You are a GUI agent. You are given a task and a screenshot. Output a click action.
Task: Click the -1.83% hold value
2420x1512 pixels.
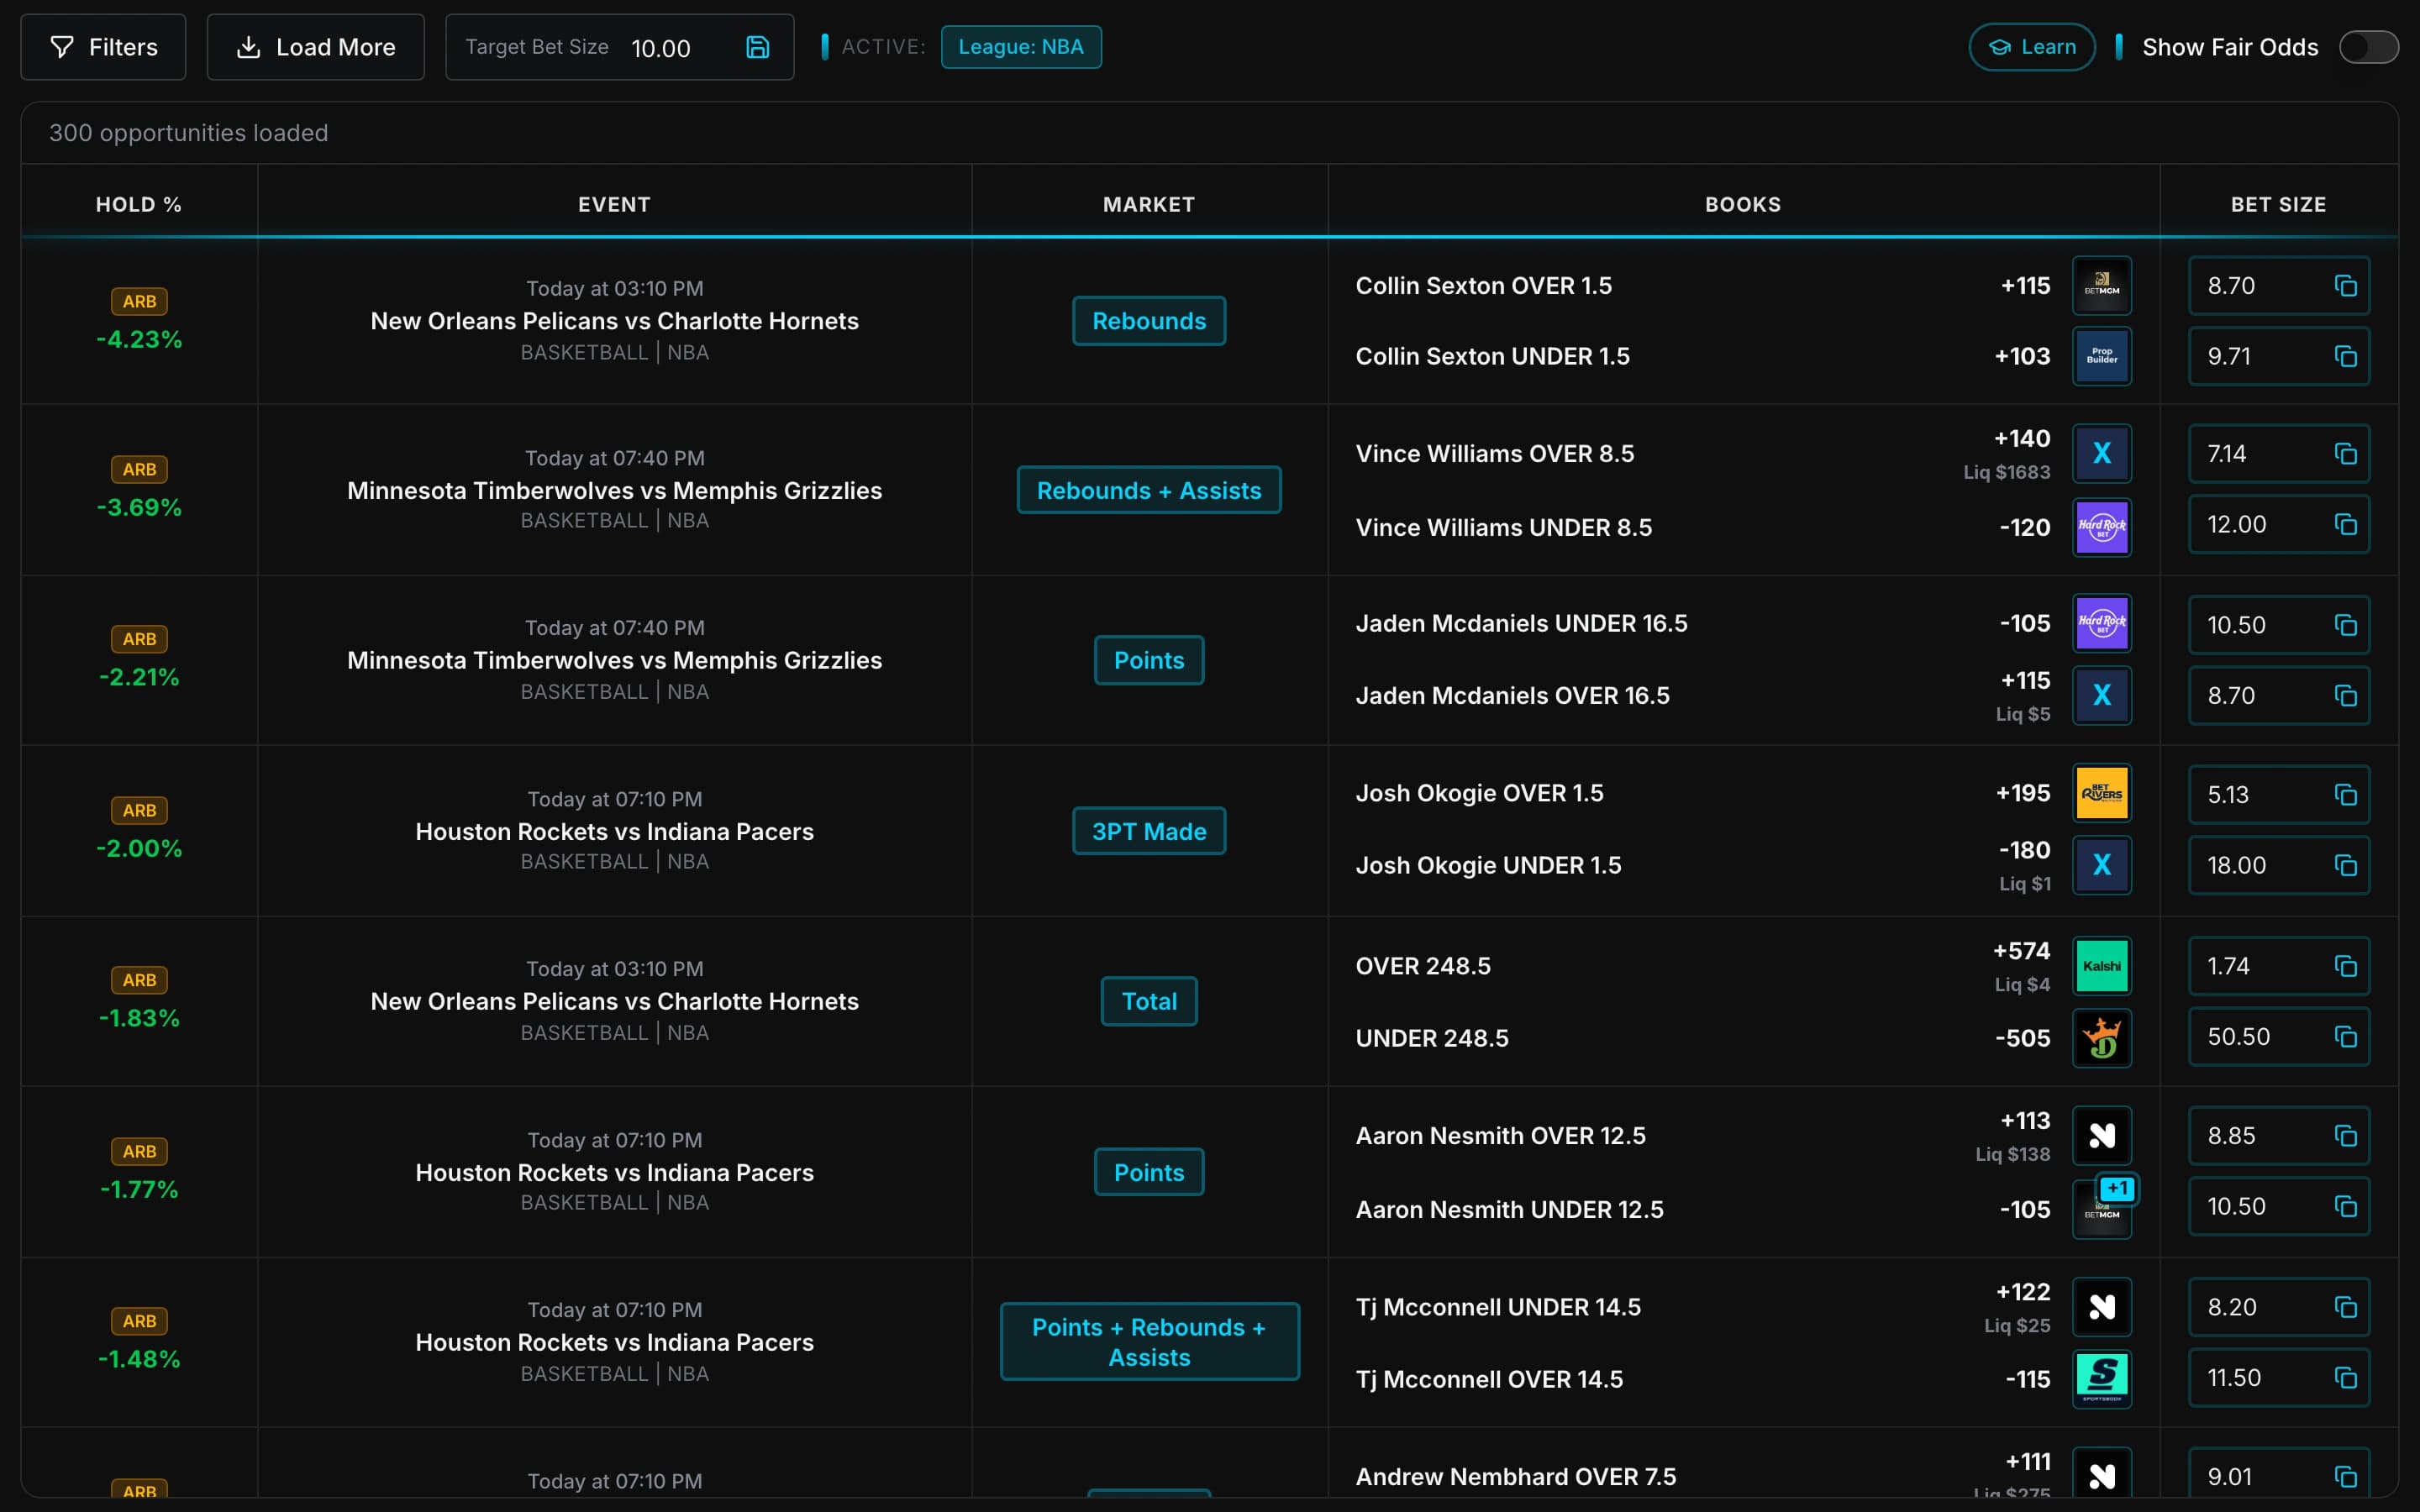[x=139, y=1018]
